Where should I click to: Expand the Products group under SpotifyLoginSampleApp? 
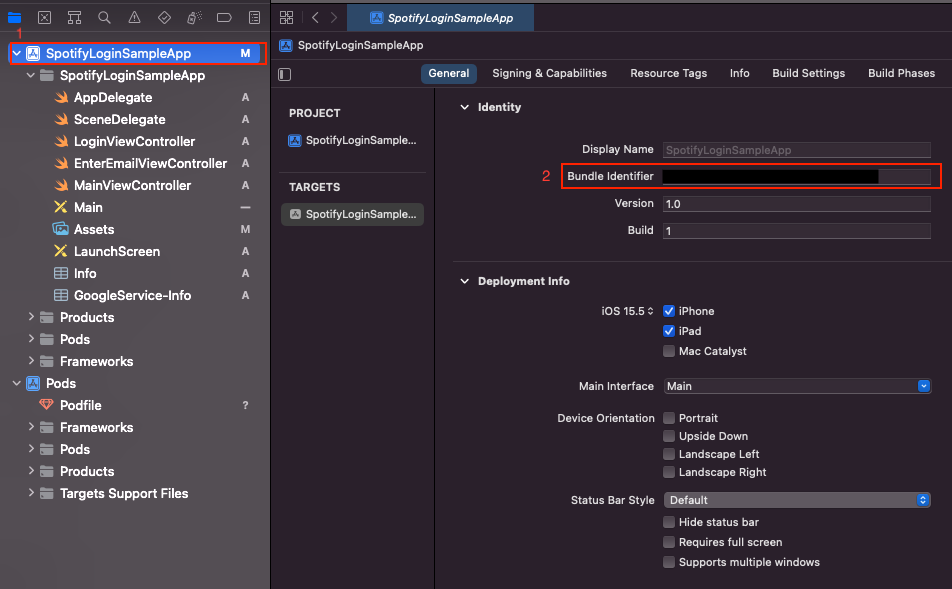[x=31, y=317]
